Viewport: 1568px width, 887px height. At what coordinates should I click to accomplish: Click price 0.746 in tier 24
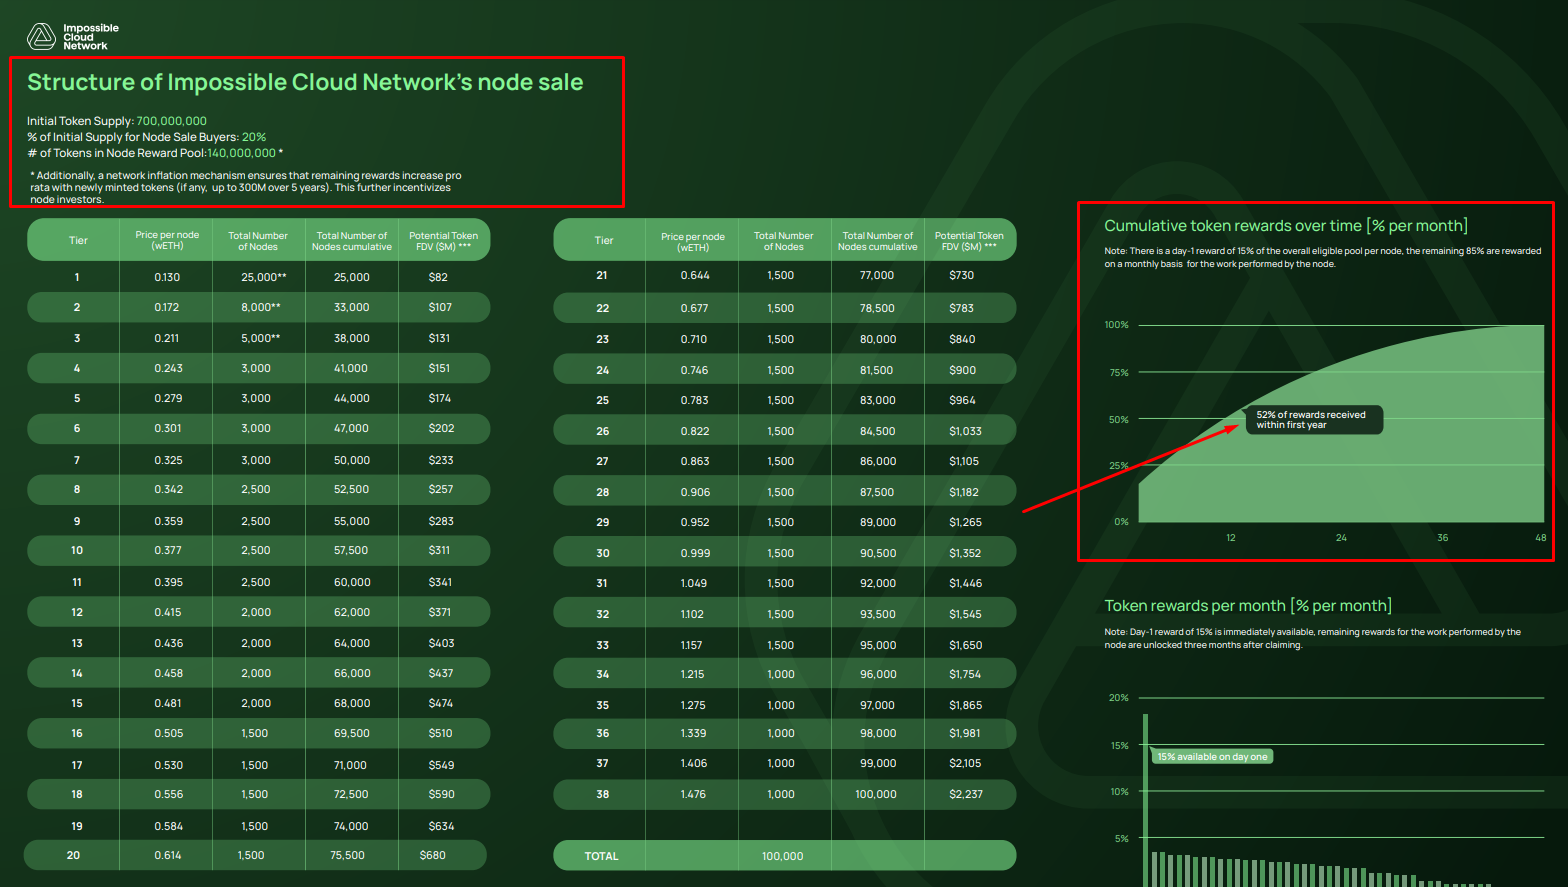pos(694,370)
